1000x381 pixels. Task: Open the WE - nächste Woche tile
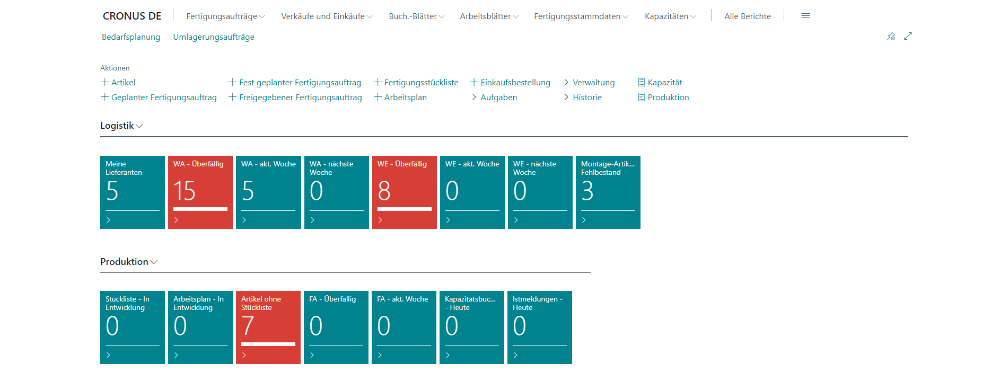pos(540,192)
